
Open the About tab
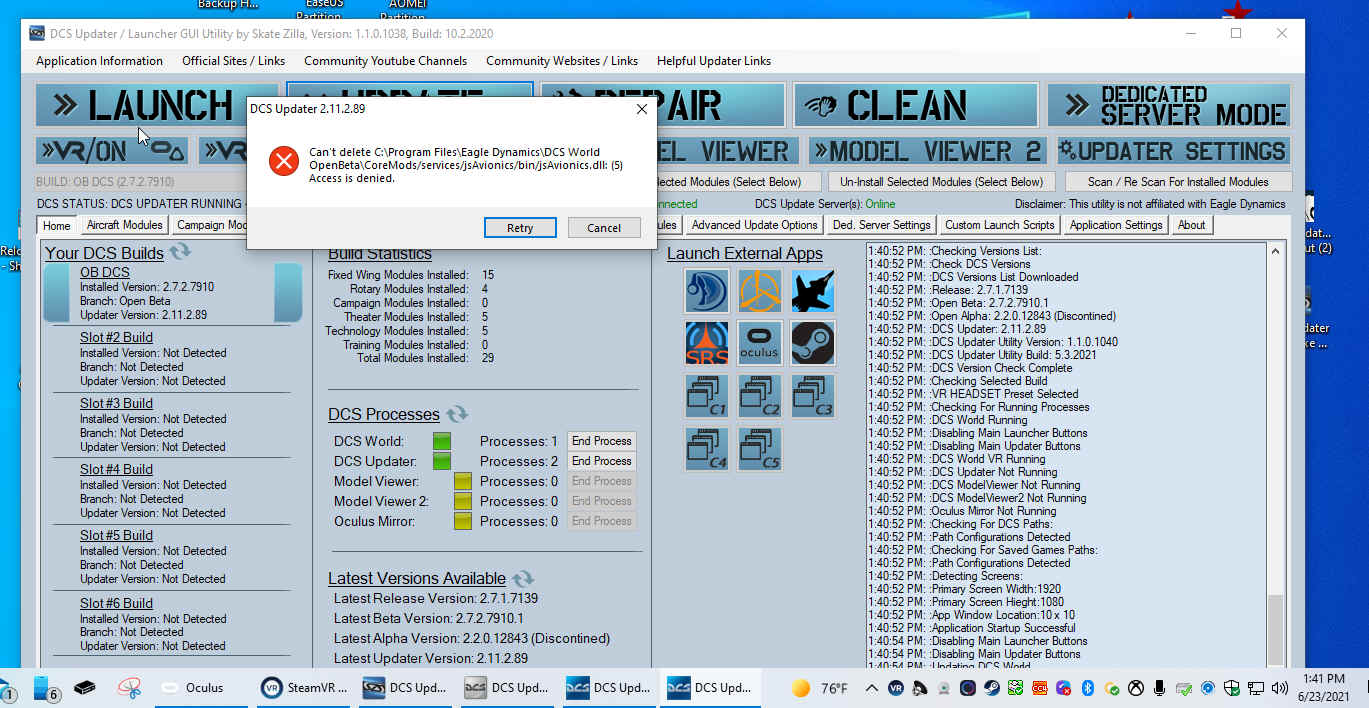tap(1192, 225)
